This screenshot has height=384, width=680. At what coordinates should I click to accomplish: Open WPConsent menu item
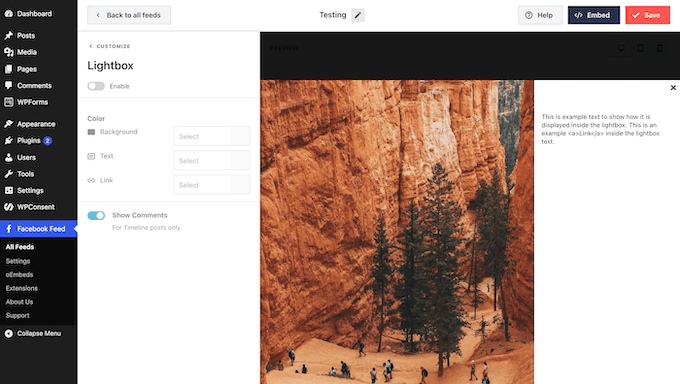click(x=39, y=207)
